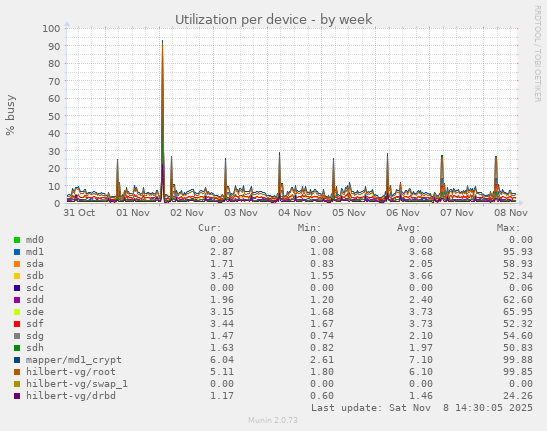Click the 'Max:' column header
This screenshot has height=431, width=547.
coord(508,228)
